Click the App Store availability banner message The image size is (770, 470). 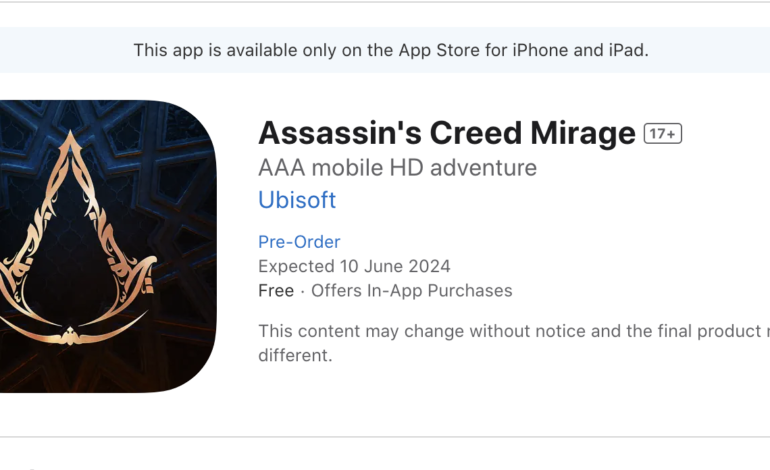(391, 50)
